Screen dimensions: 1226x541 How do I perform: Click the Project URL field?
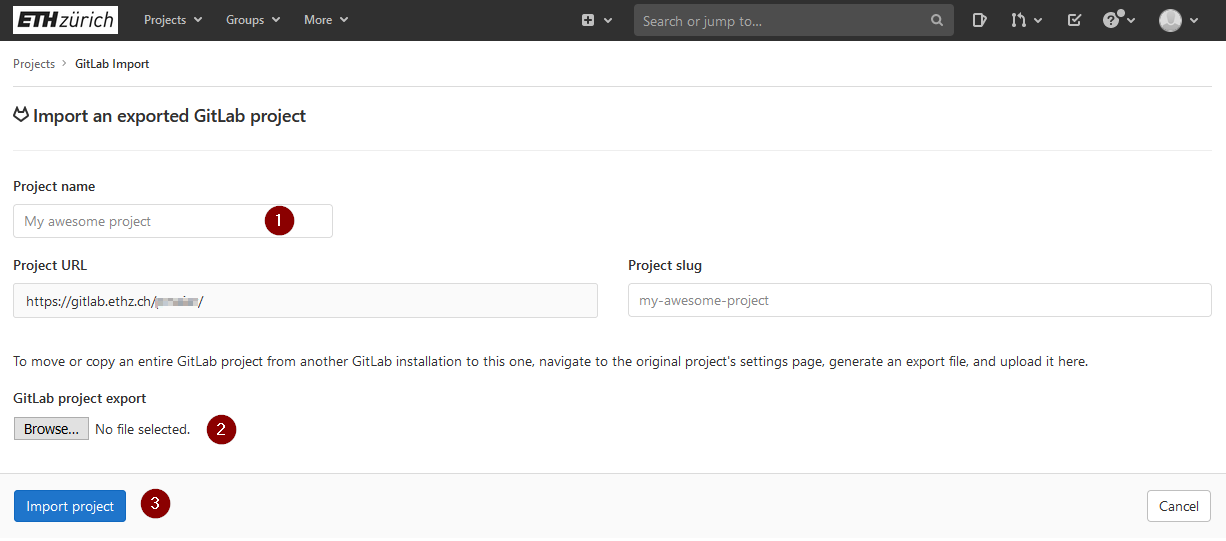point(305,301)
